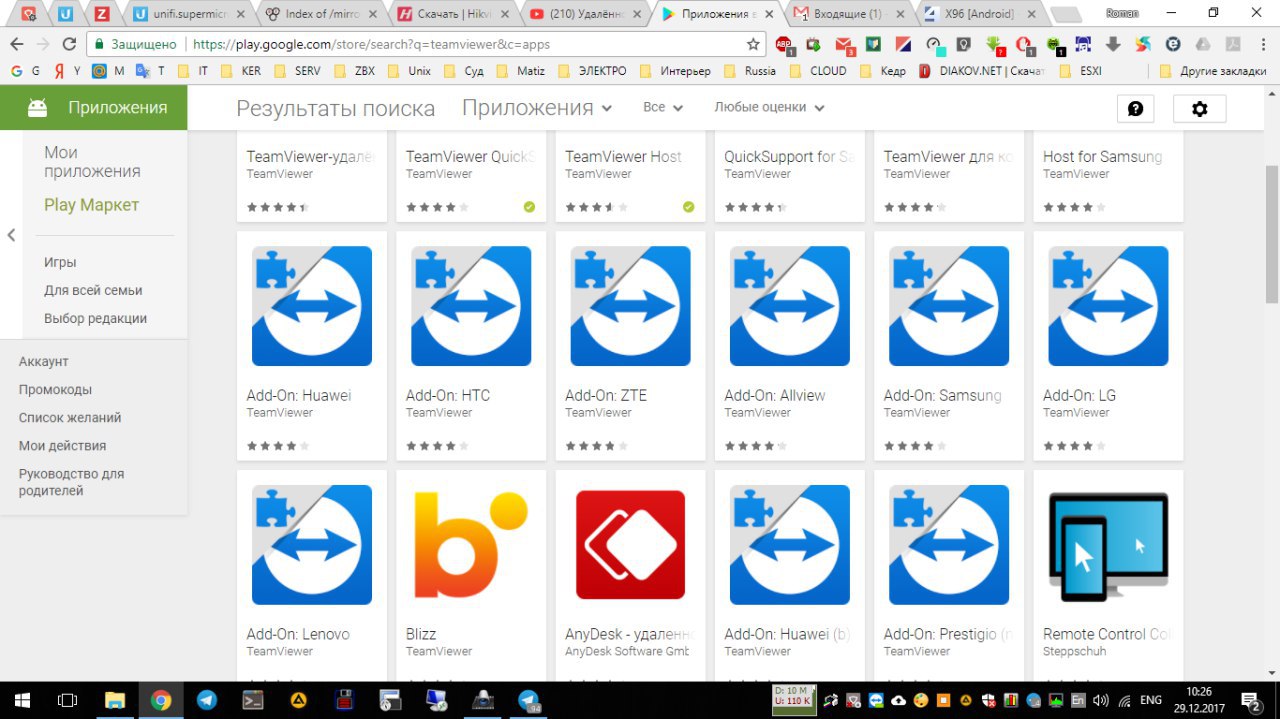This screenshot has height=719, width=1280.
Task: Select Выбор редакции in the sidebar
Action: [x=95, y=318]
